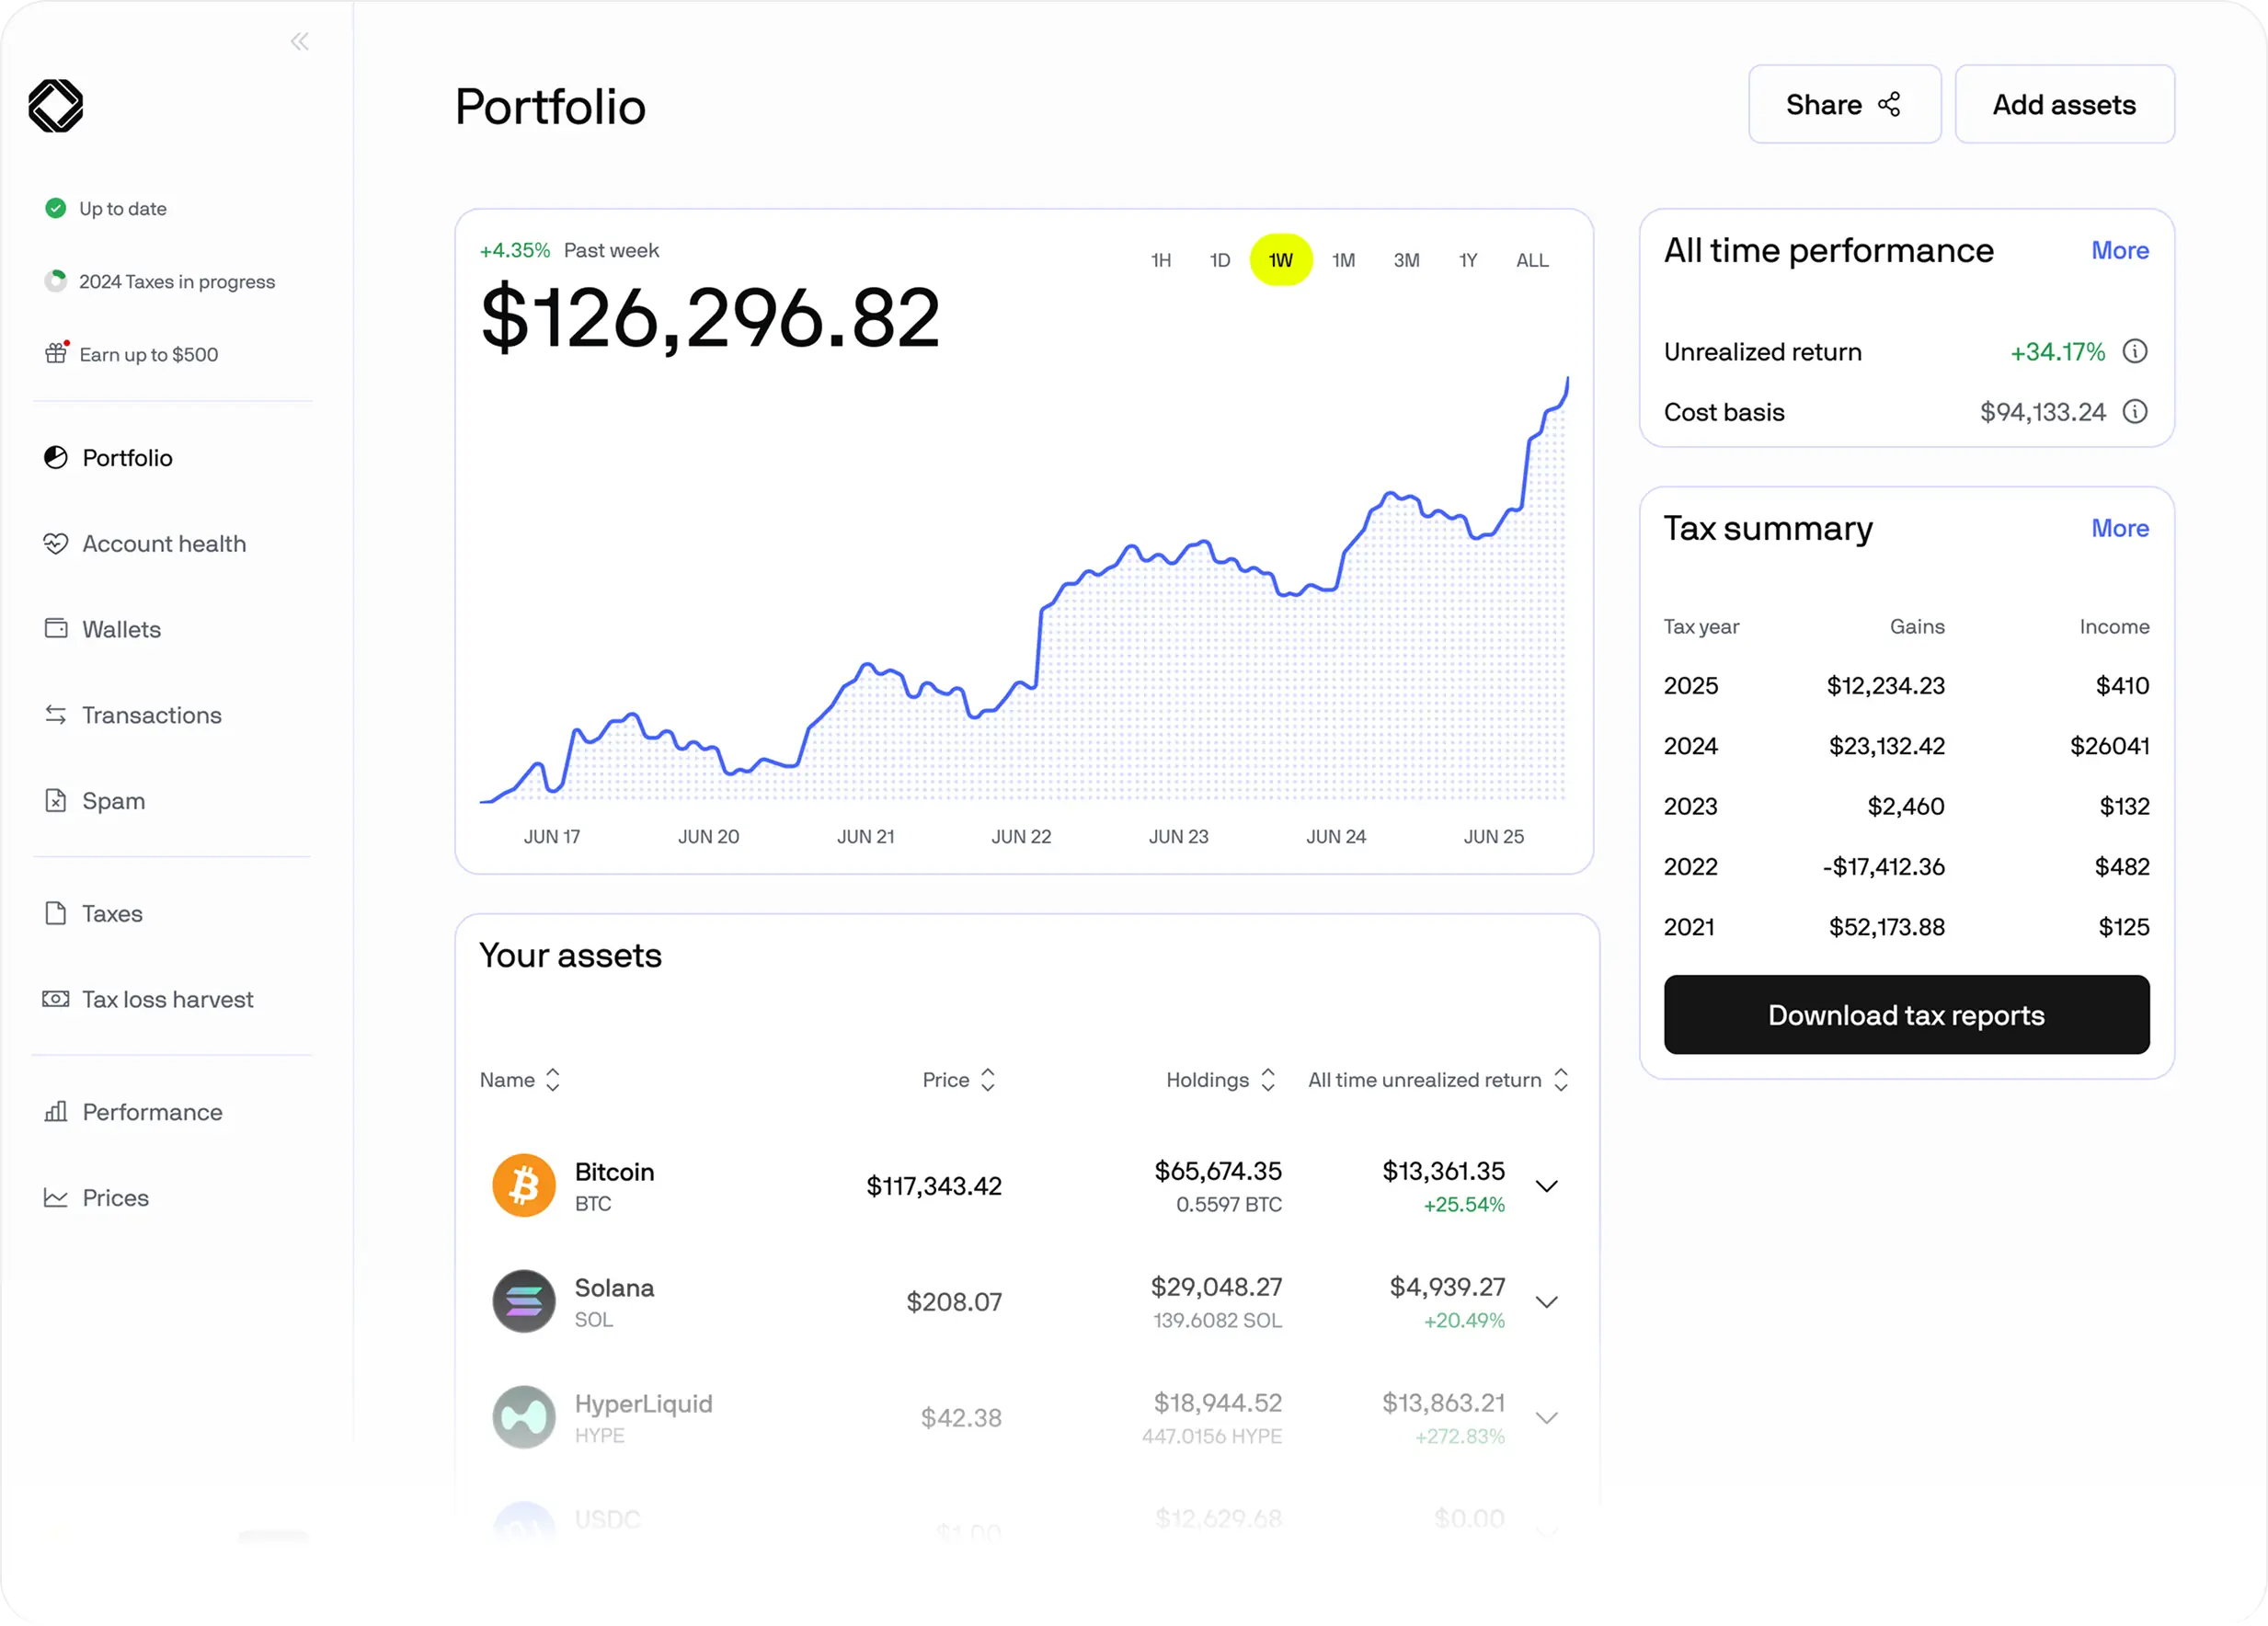Click Download tax reports
2268x1626 pixels.
click(x=1905, y=1015)
